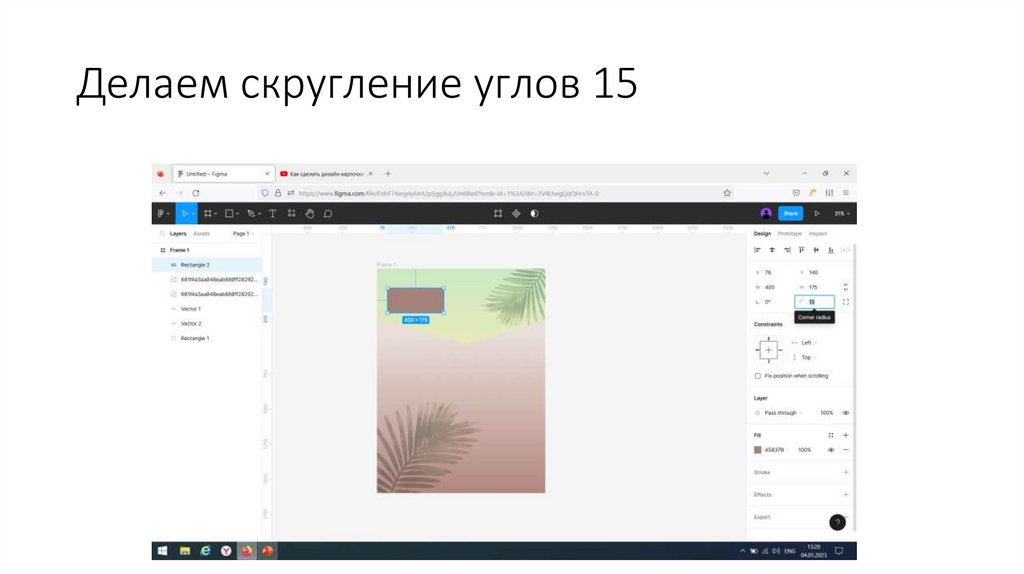Remove the A5837B fill
Viewport: 1024px width, 574px height.
tap(846, 450)
